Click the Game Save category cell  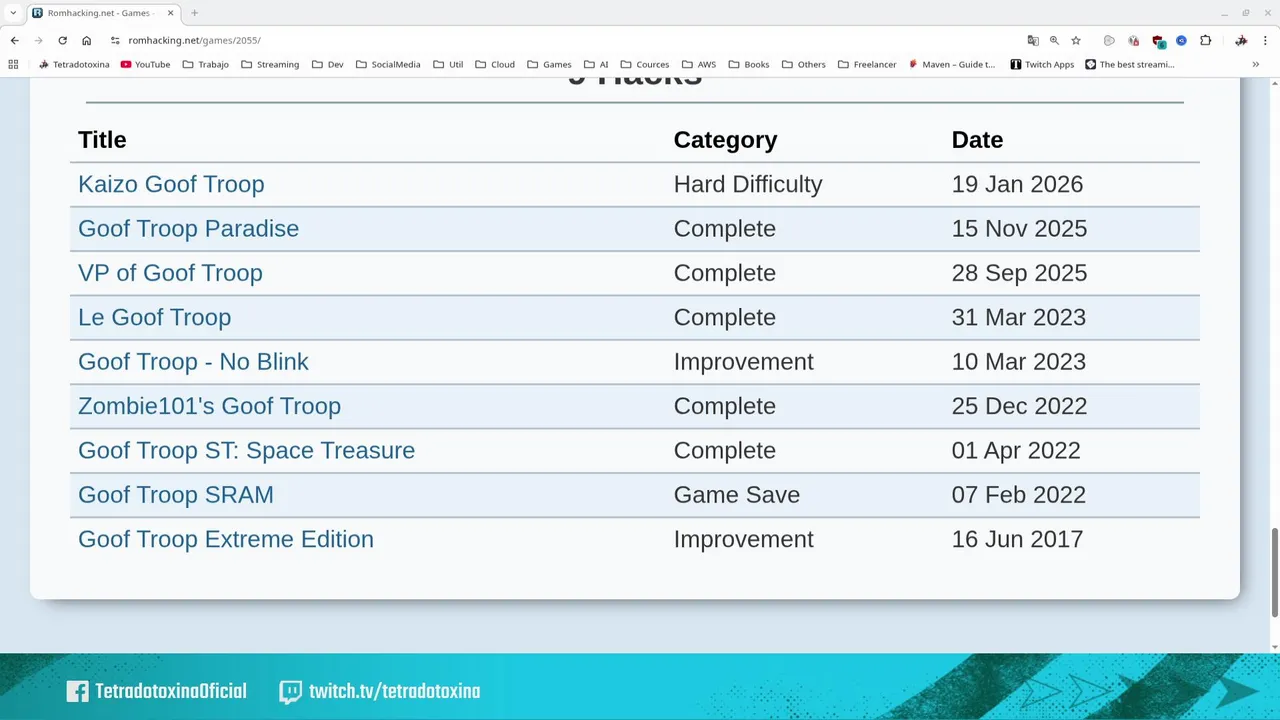point(737,494)
